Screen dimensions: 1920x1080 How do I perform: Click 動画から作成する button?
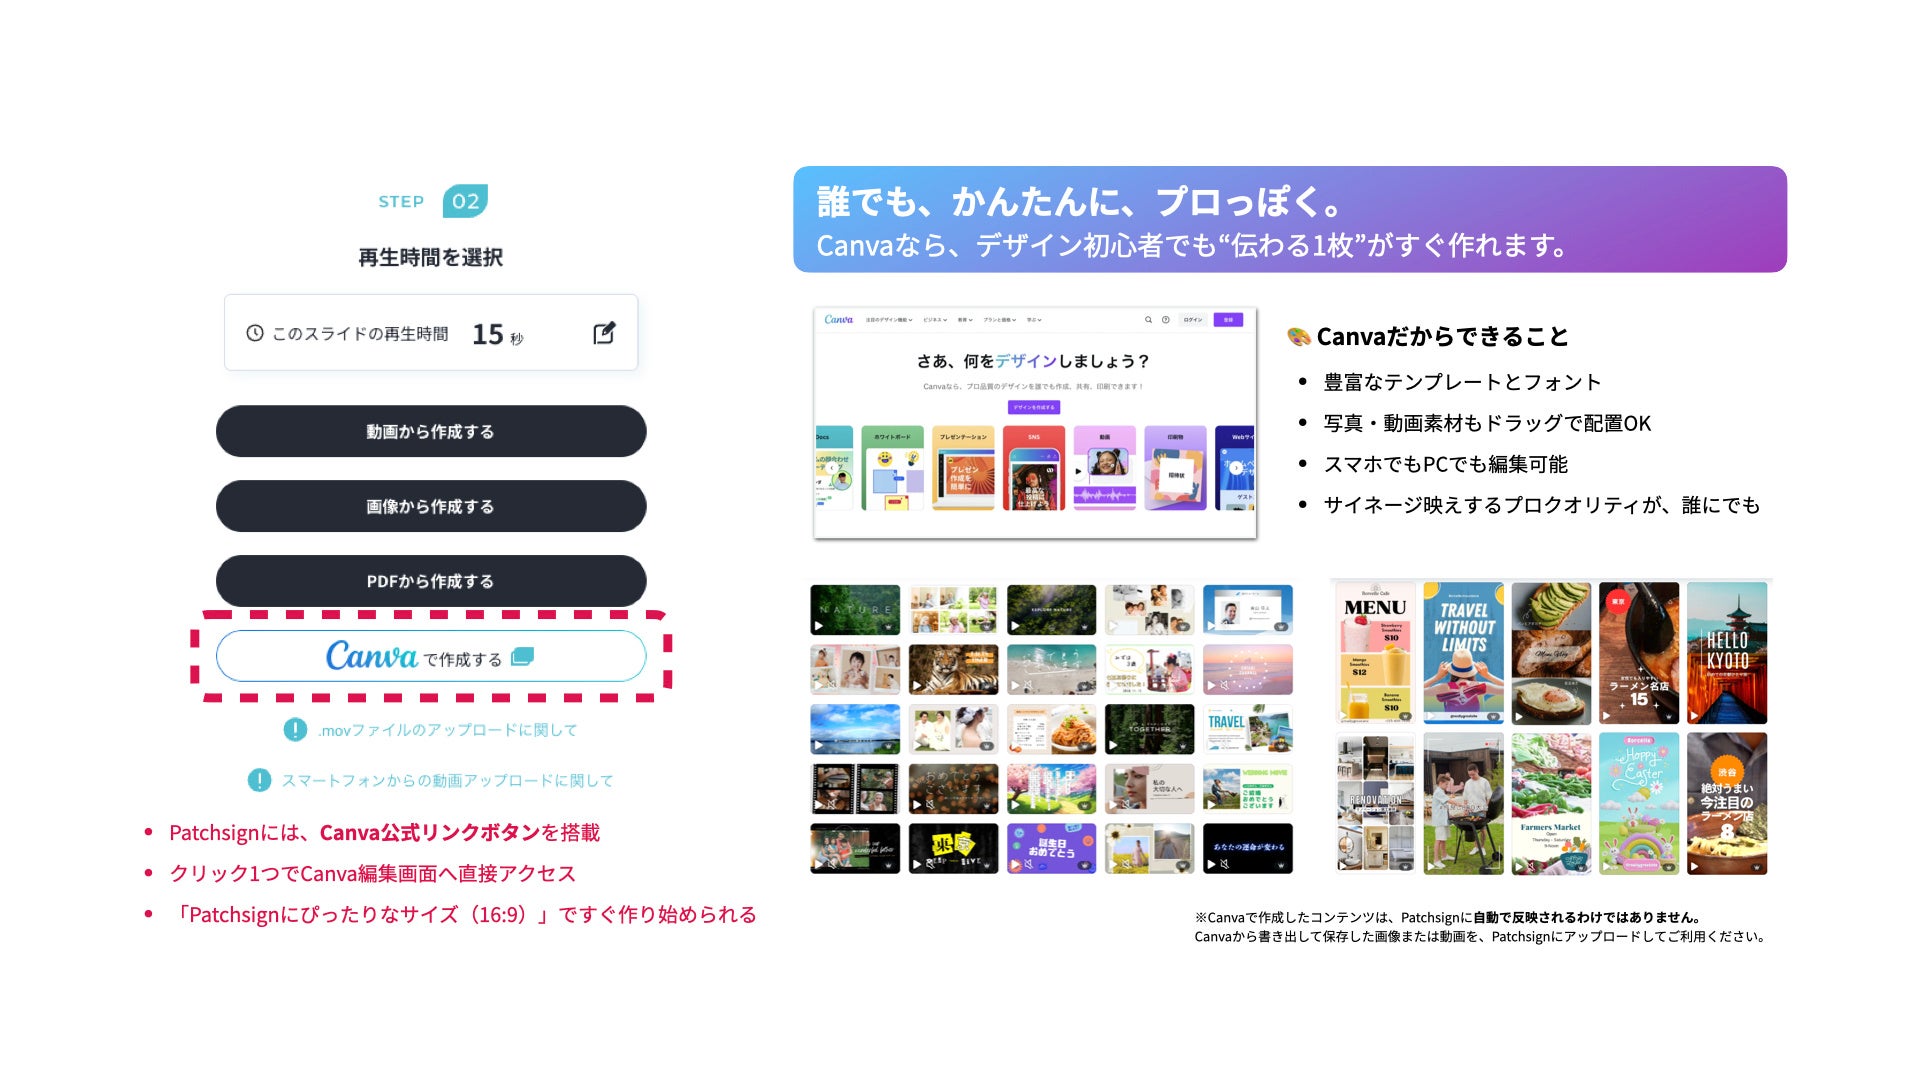click(430, 431)
